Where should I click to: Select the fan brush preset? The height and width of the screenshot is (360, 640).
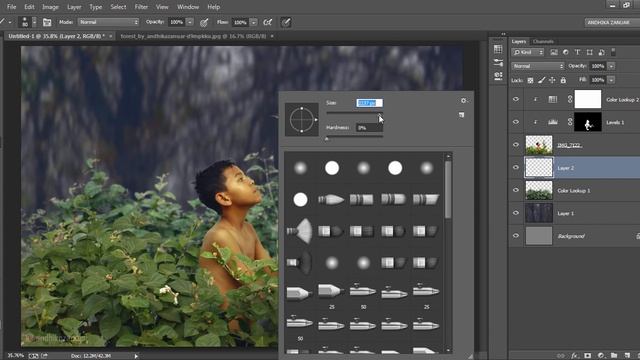(300, 231)
